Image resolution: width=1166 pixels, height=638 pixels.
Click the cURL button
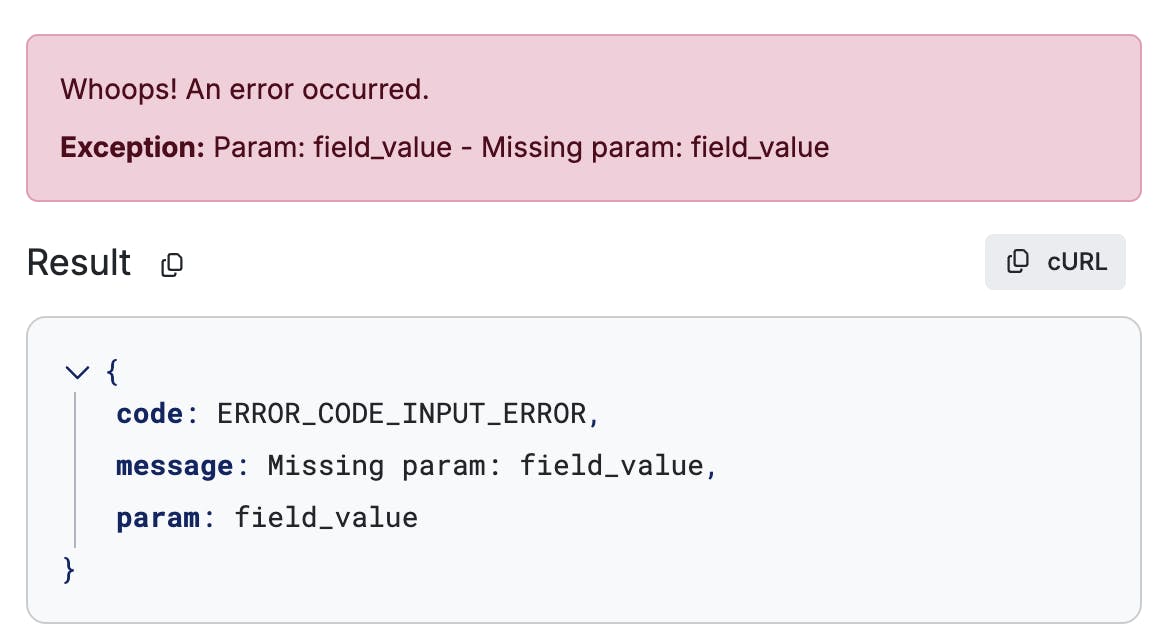1055,262
